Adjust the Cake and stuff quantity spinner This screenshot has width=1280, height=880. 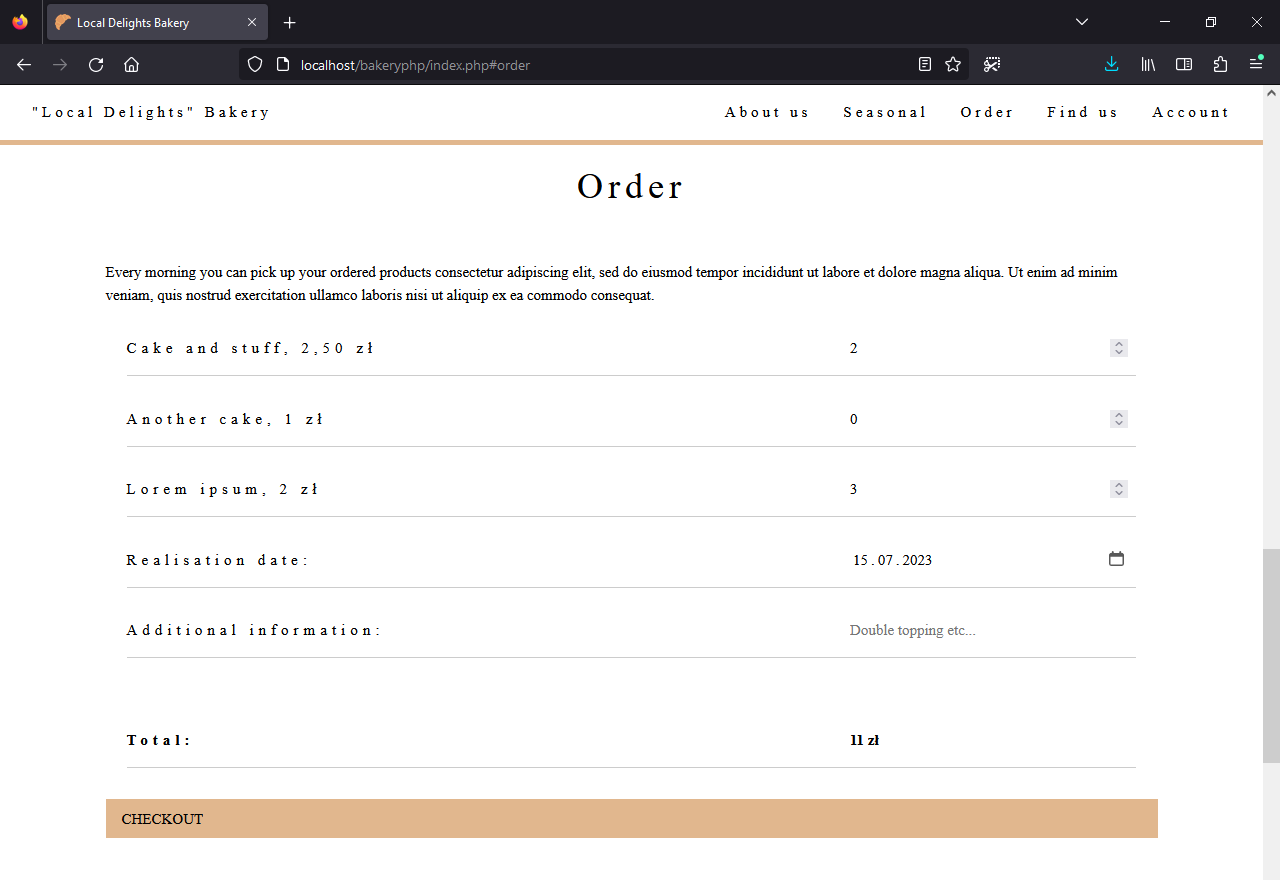point(1119,348)
